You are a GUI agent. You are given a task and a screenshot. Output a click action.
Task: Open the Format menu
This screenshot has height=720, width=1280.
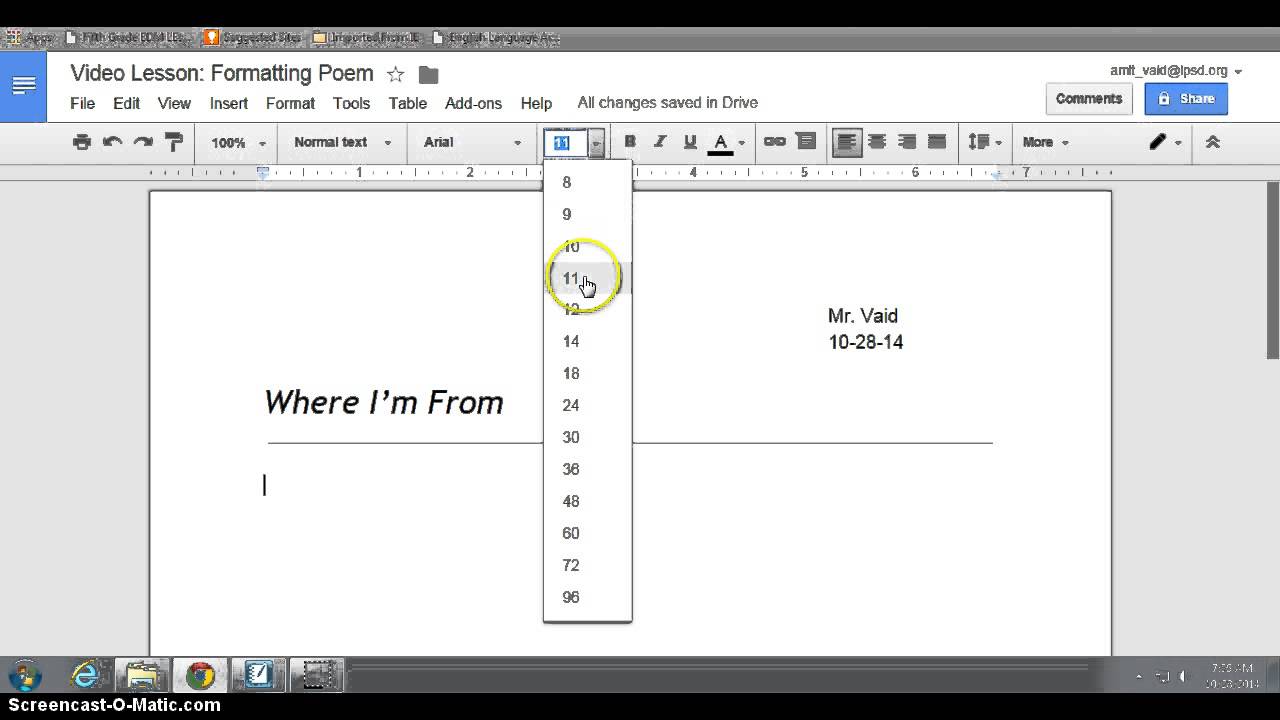point(290,103)
